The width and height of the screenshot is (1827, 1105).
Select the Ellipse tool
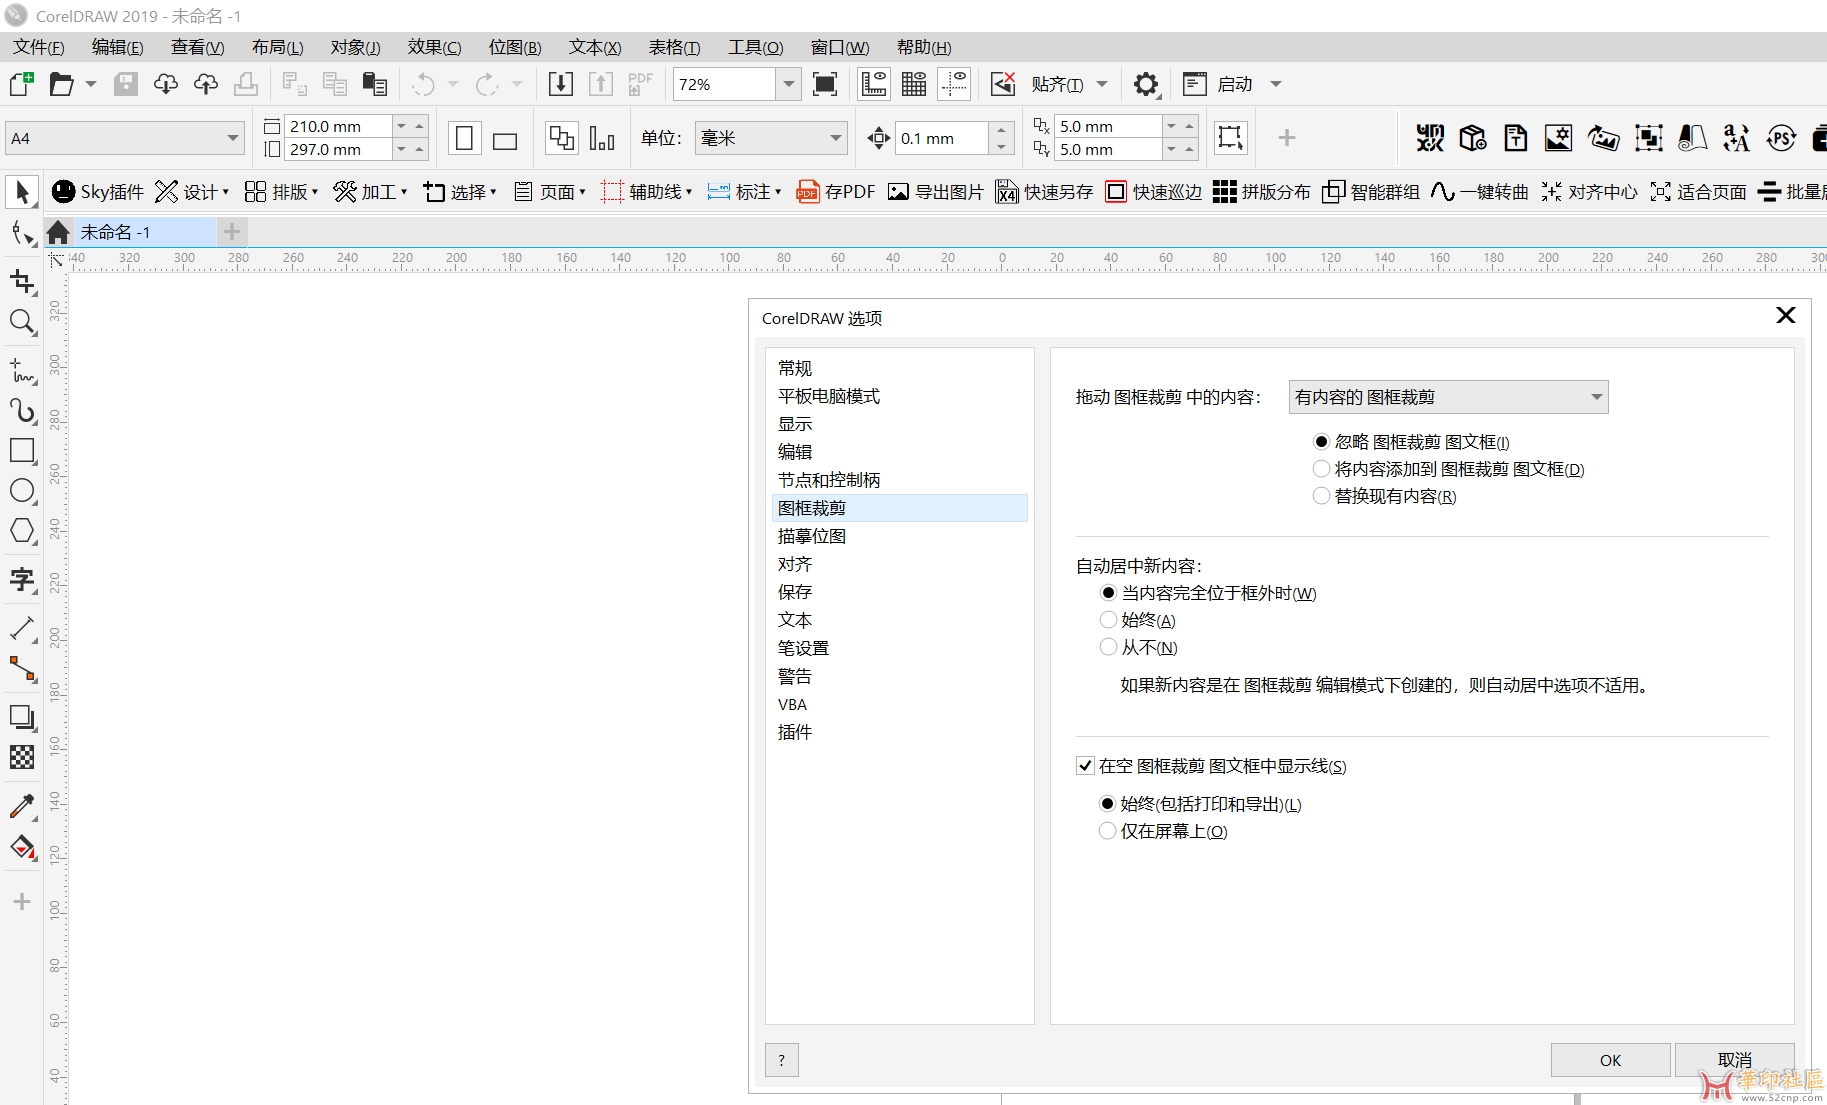[x=22, y=491]
